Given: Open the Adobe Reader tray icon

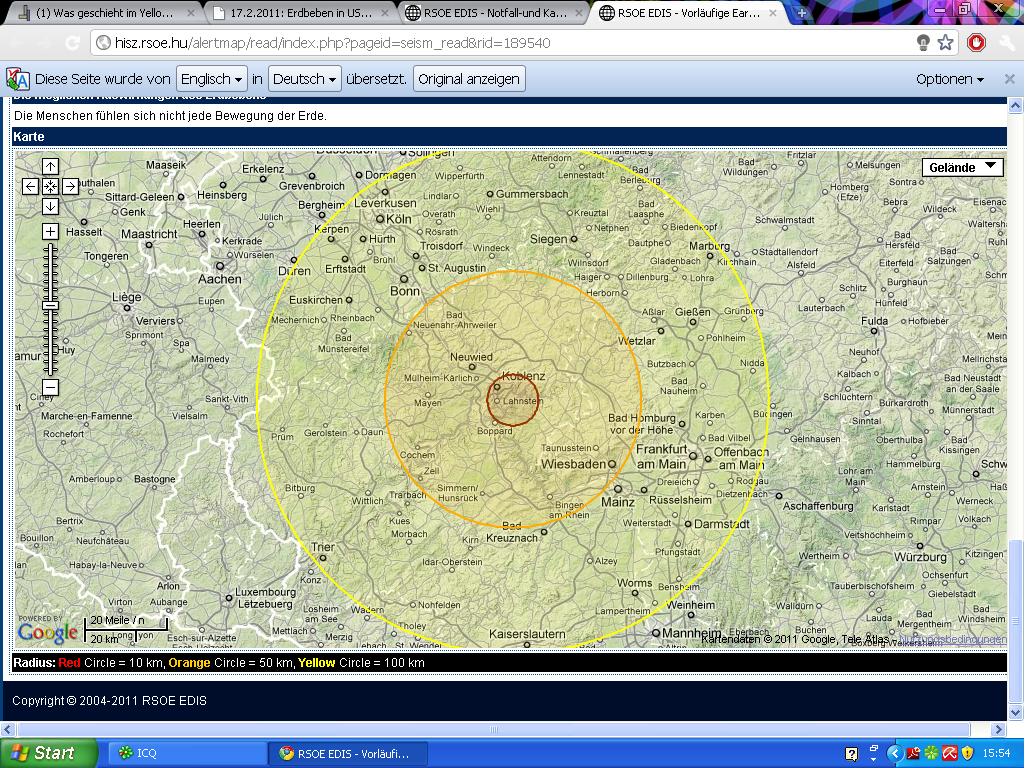Looking at the screenshot, I should (914, 753).
